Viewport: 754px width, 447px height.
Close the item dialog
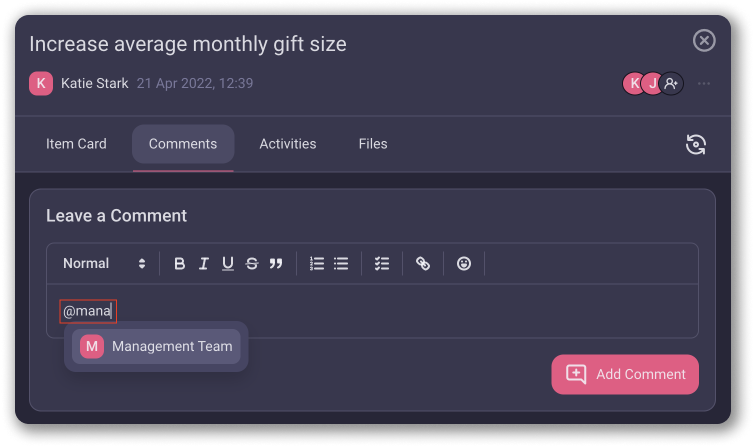point(705,40)
